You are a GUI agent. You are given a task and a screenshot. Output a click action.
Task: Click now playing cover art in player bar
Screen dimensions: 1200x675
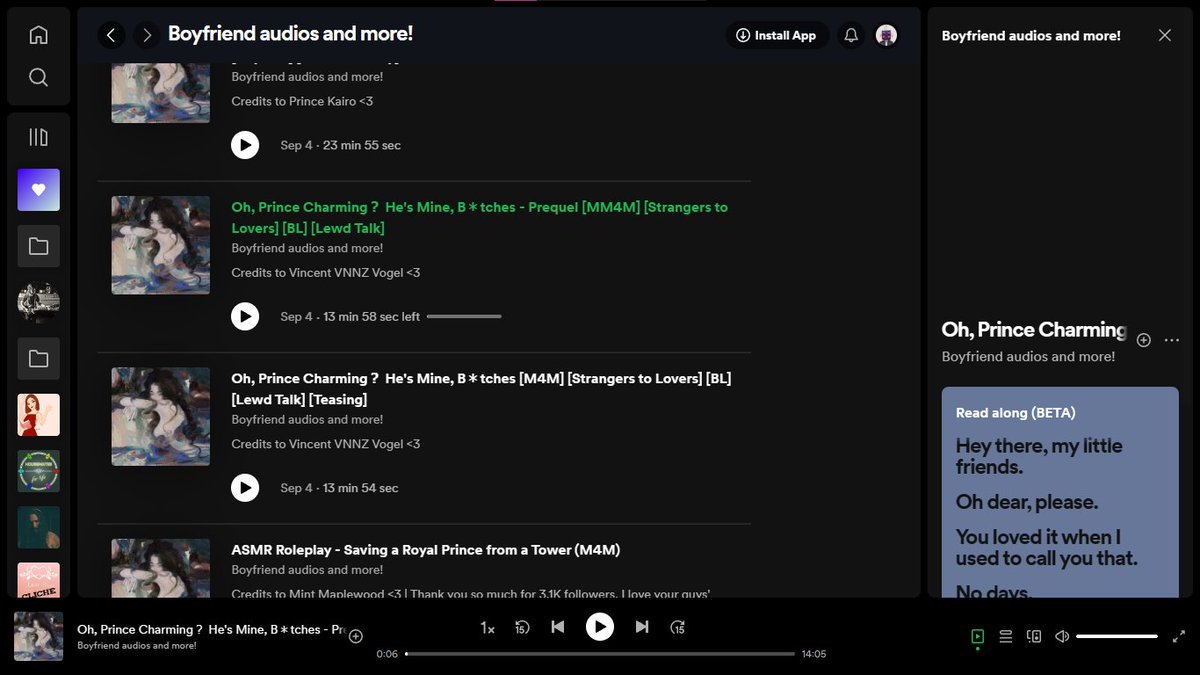[x=38, y=636]
